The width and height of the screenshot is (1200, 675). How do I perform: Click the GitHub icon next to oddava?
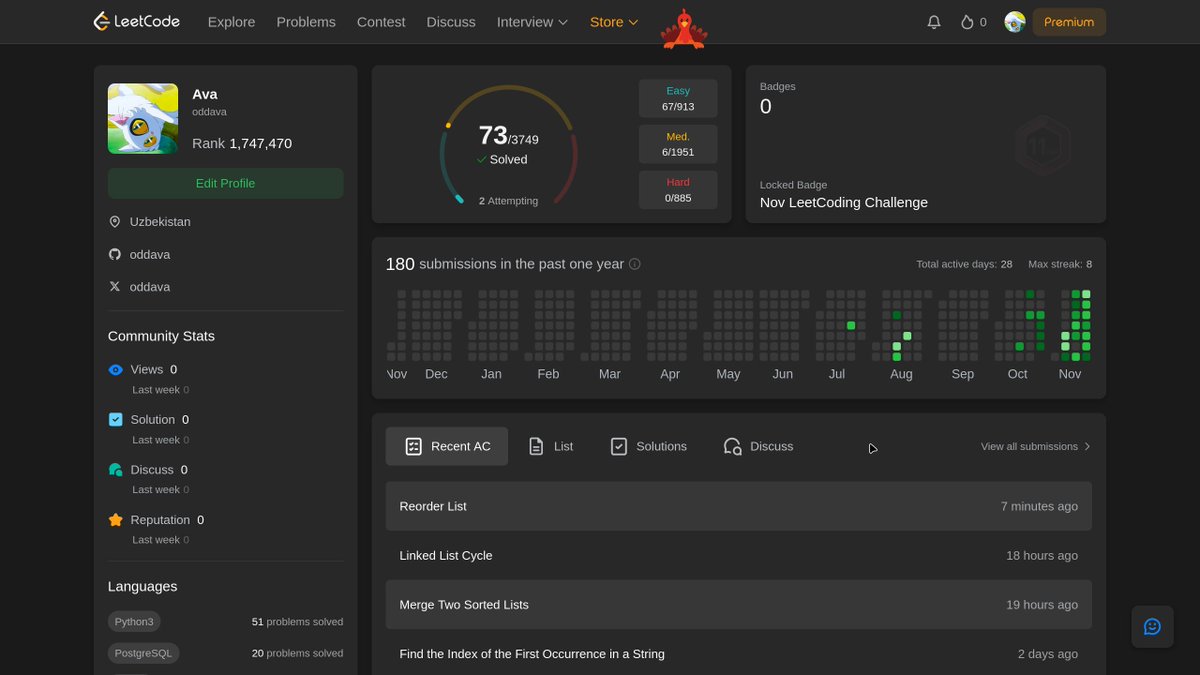115,255
